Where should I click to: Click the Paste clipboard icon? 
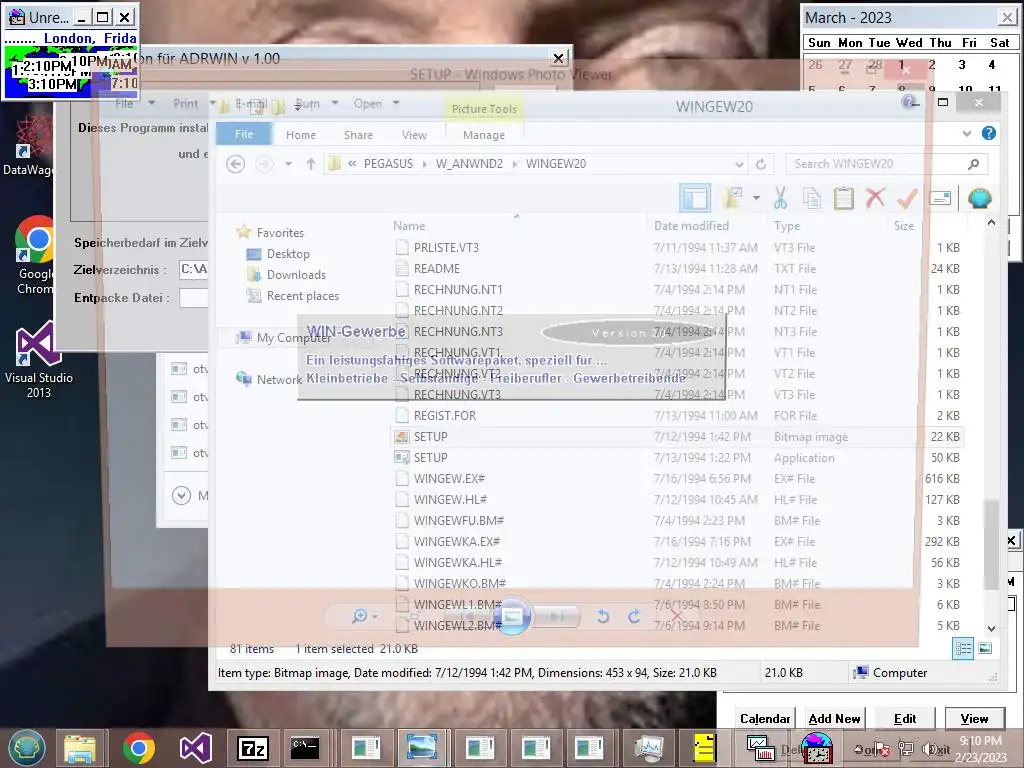[843, 198]
